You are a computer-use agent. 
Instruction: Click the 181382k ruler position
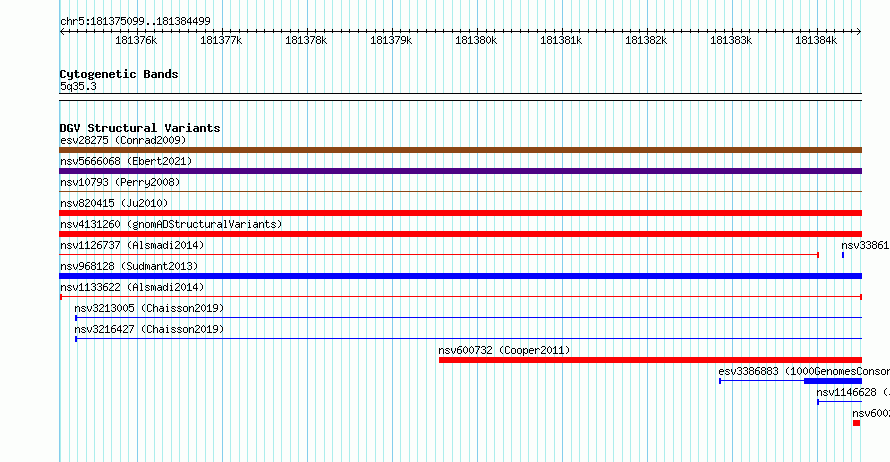[x=646, y=40]
